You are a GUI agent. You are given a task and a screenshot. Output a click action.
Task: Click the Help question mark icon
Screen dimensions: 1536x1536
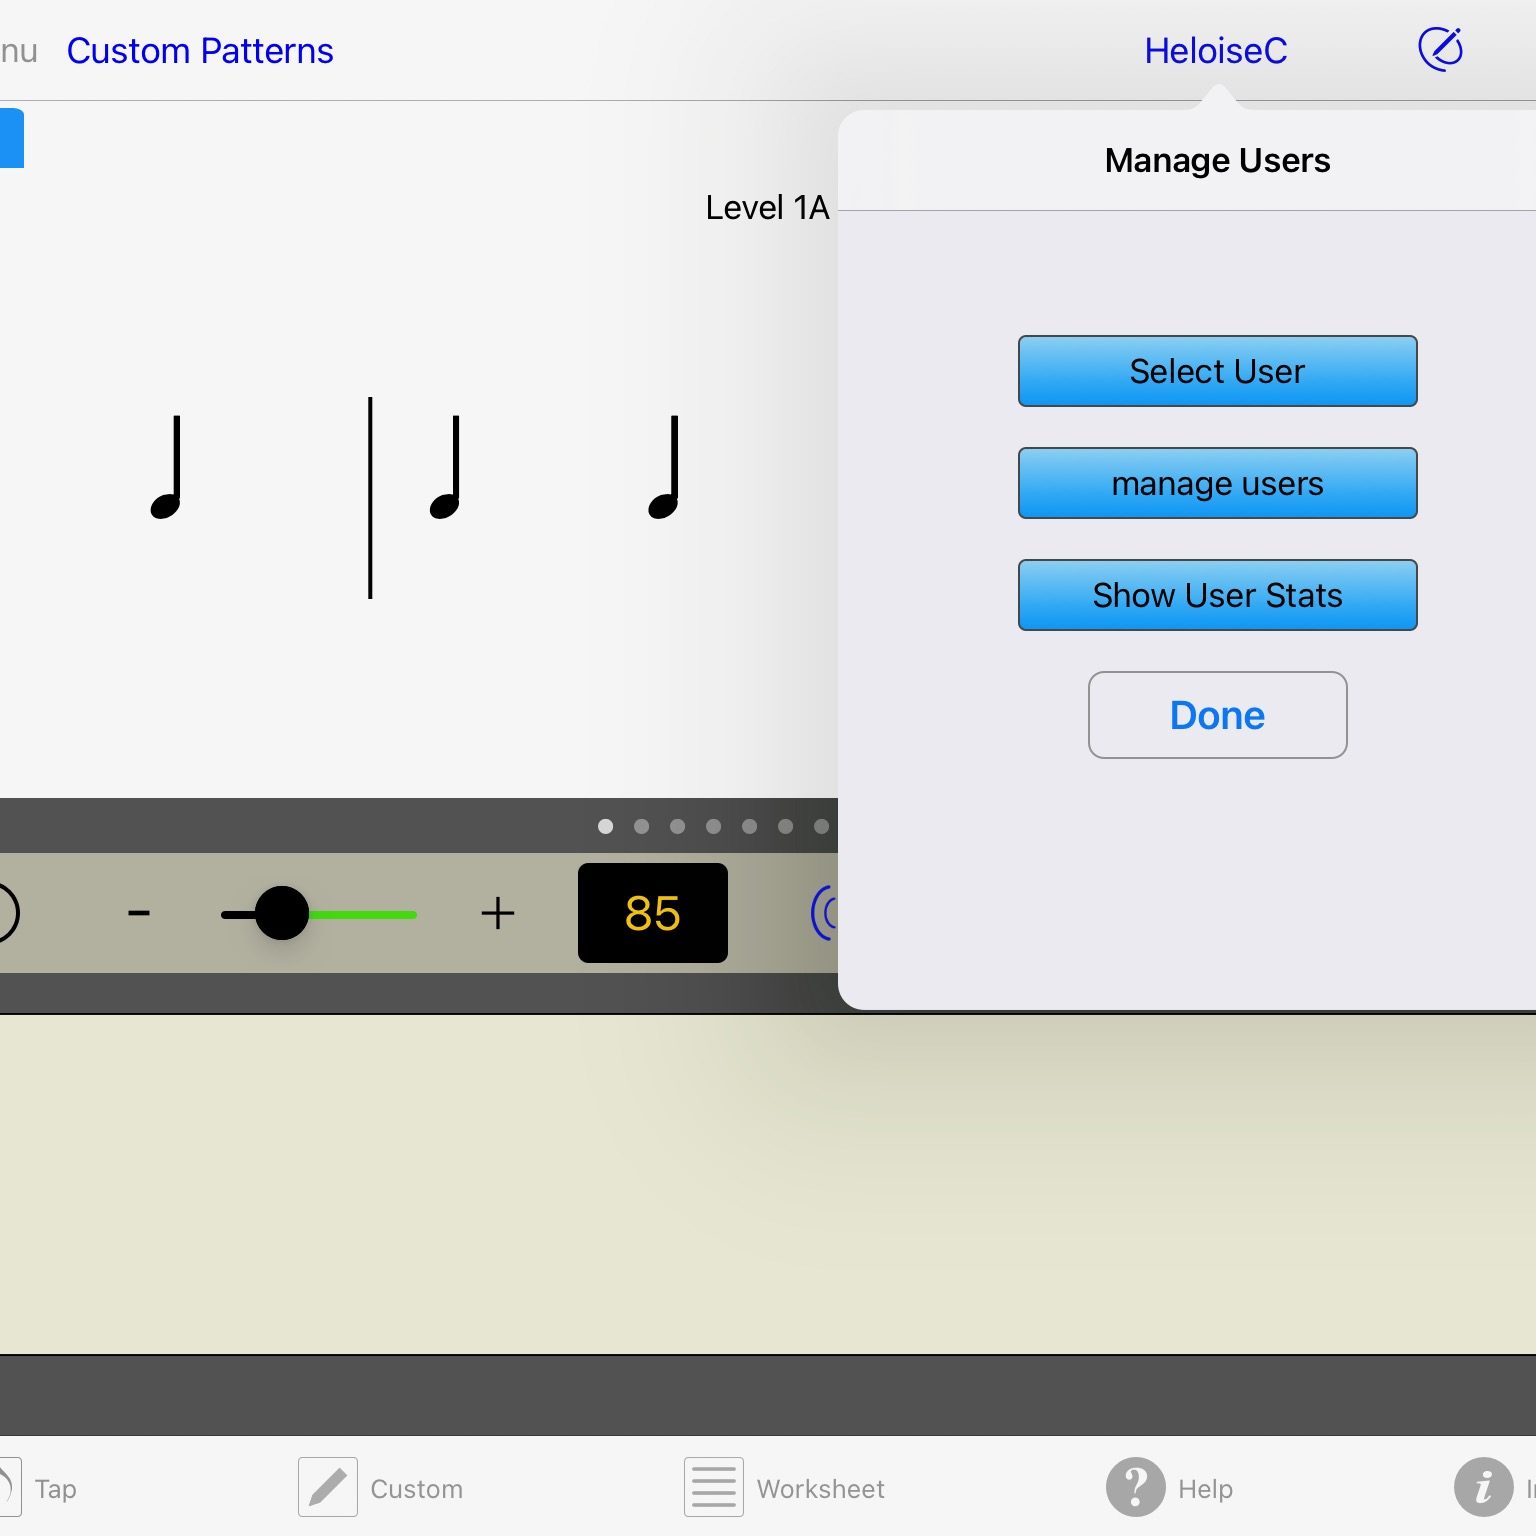pos(1135,1487)
